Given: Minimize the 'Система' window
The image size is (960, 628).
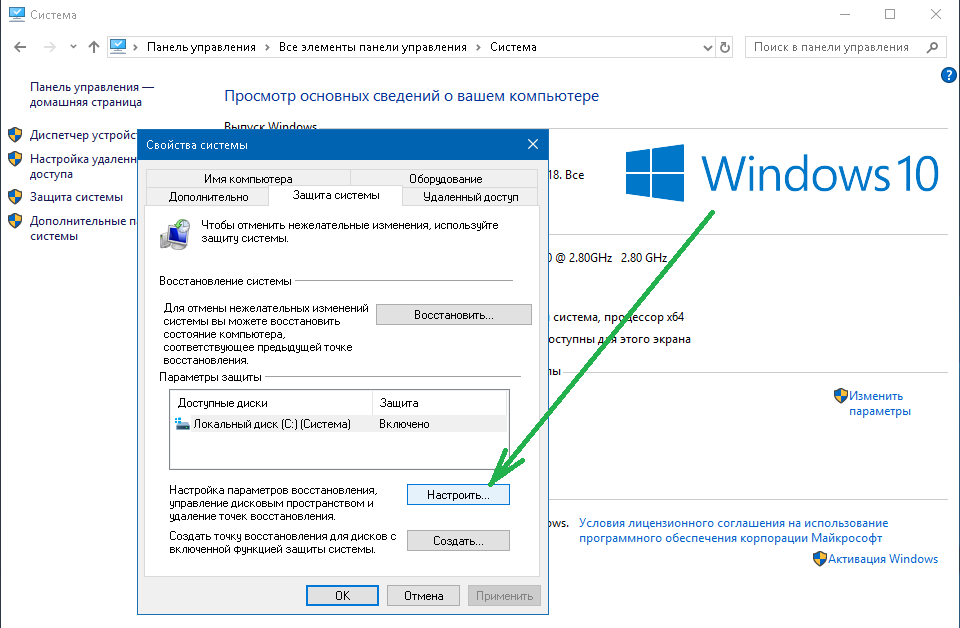Looking at the screenshot, I should pos(845,14).
